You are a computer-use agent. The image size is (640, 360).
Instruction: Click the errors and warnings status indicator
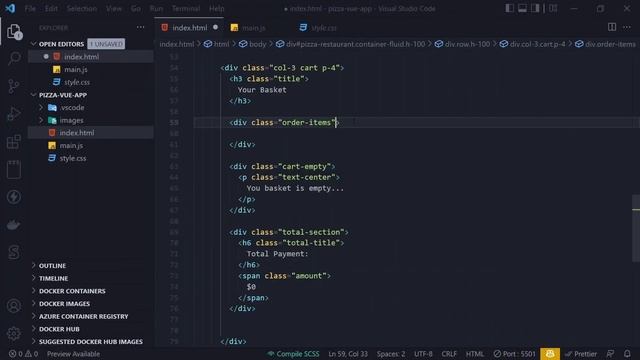(23, 354)
